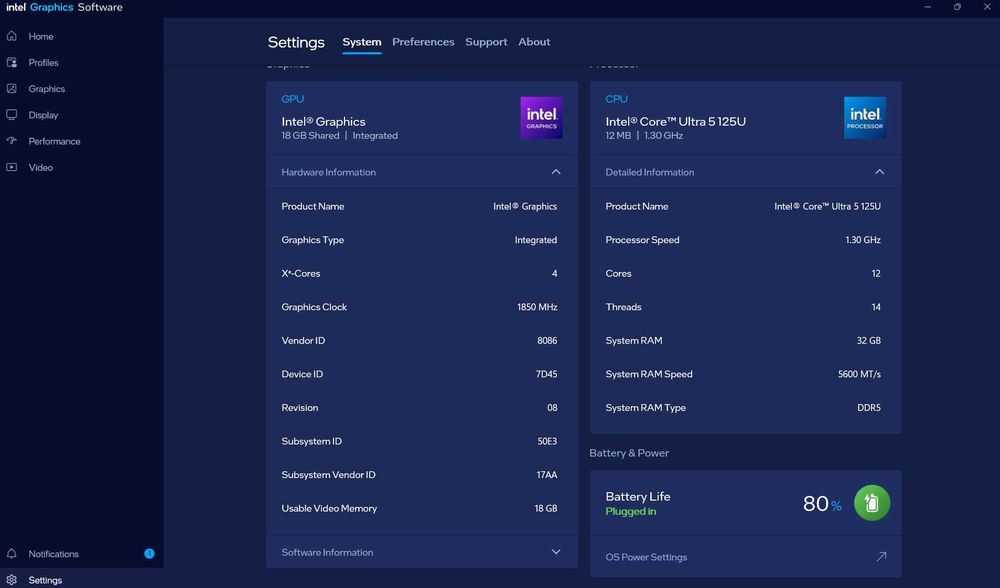Click the Settings gear icon in sidebar
The width and height of the screenshot is (1000, 588).
[x=11, y=580]
